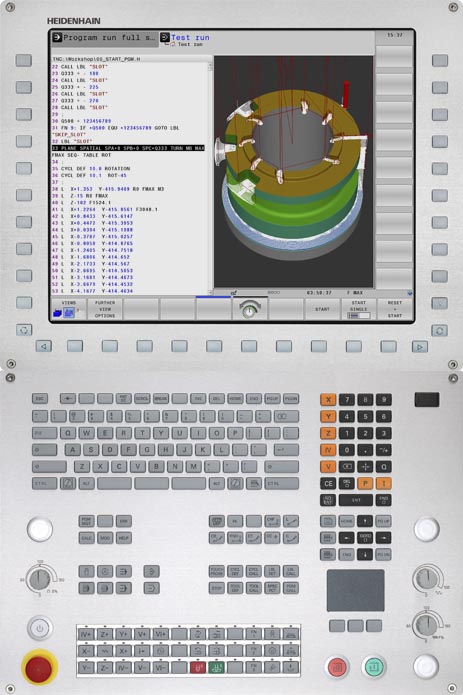Shift softkey row with left arrow key
The width and height of the screenshot is (463, 695).
pos(43,346)
